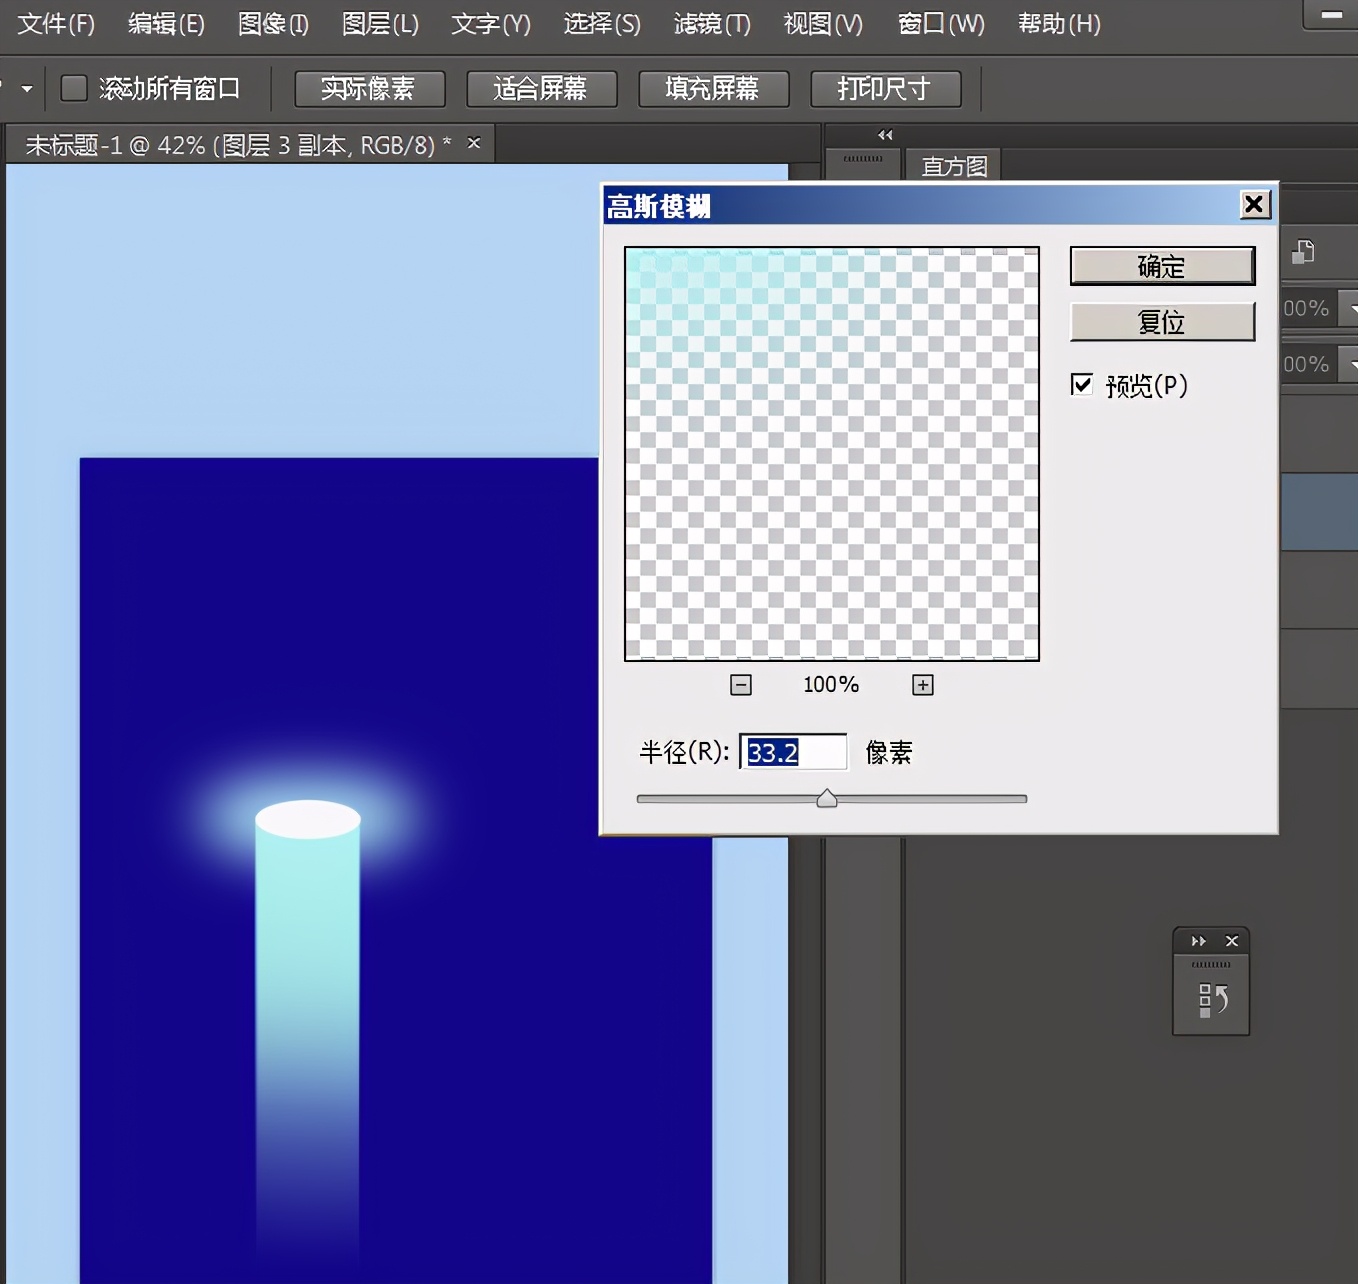Close the 未标题-1 document tab
This screenshot has height=1284, width=1358.
click(x=474, y=144)
